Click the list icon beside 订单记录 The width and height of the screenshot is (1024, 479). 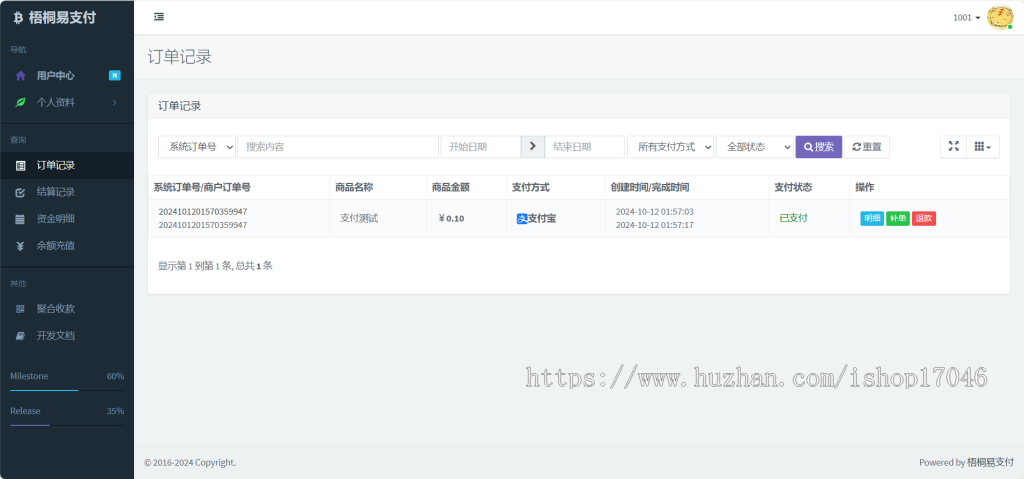point(20,166)
